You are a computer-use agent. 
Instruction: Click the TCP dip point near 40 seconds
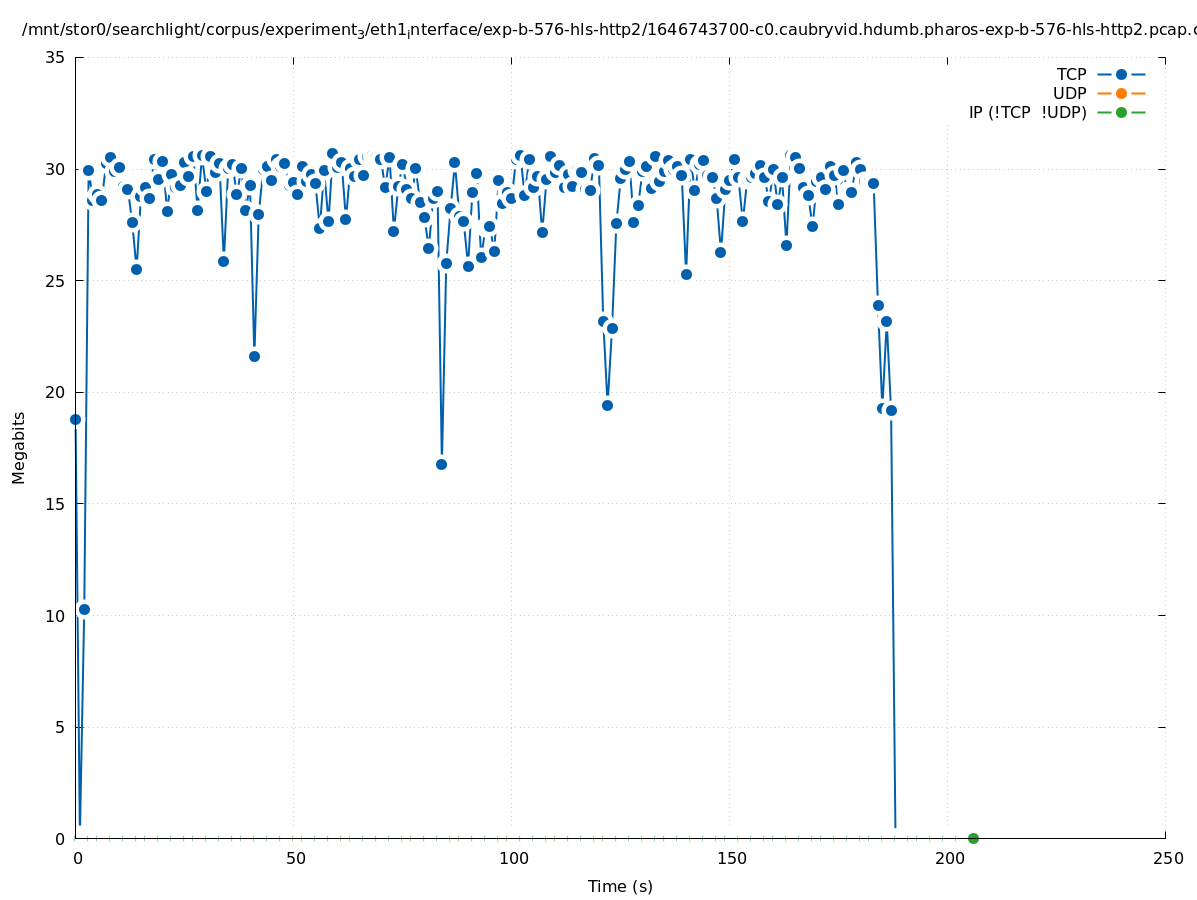(254, 356)
